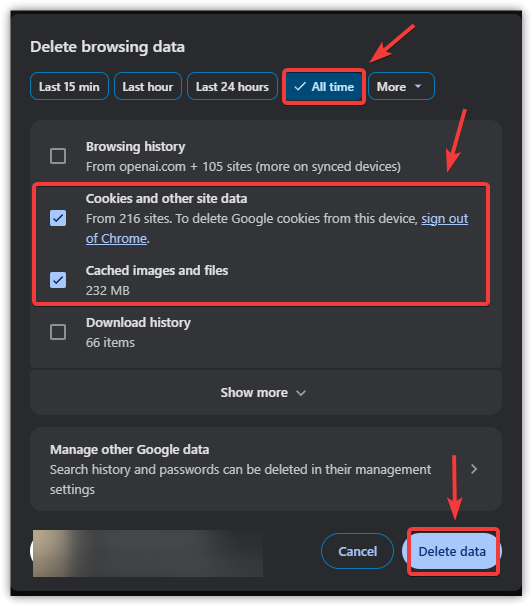This screenshot has height=606, width=532.
Task: Click the Cached images and files label
Action: [x=157, y=271]
